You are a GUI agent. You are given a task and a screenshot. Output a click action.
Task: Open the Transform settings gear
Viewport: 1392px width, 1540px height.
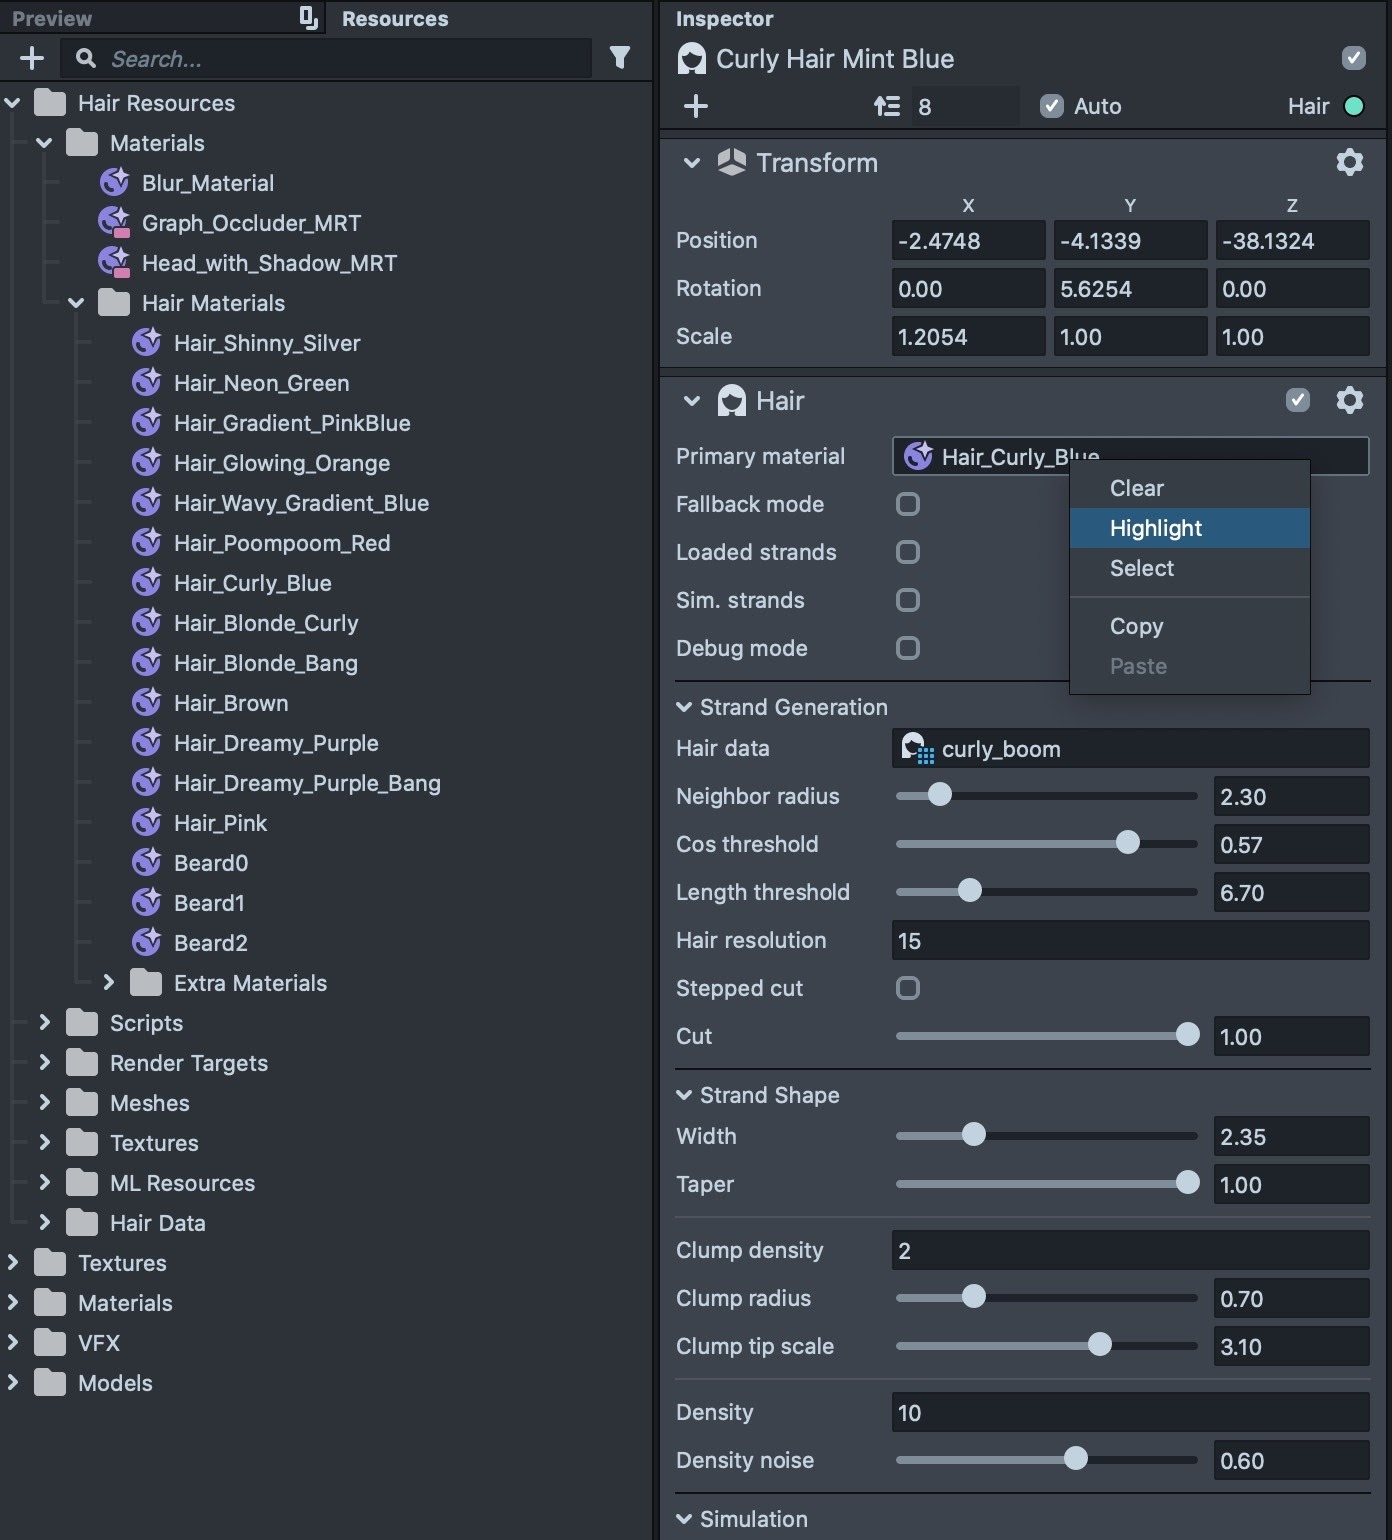(x=1349, y=162)
